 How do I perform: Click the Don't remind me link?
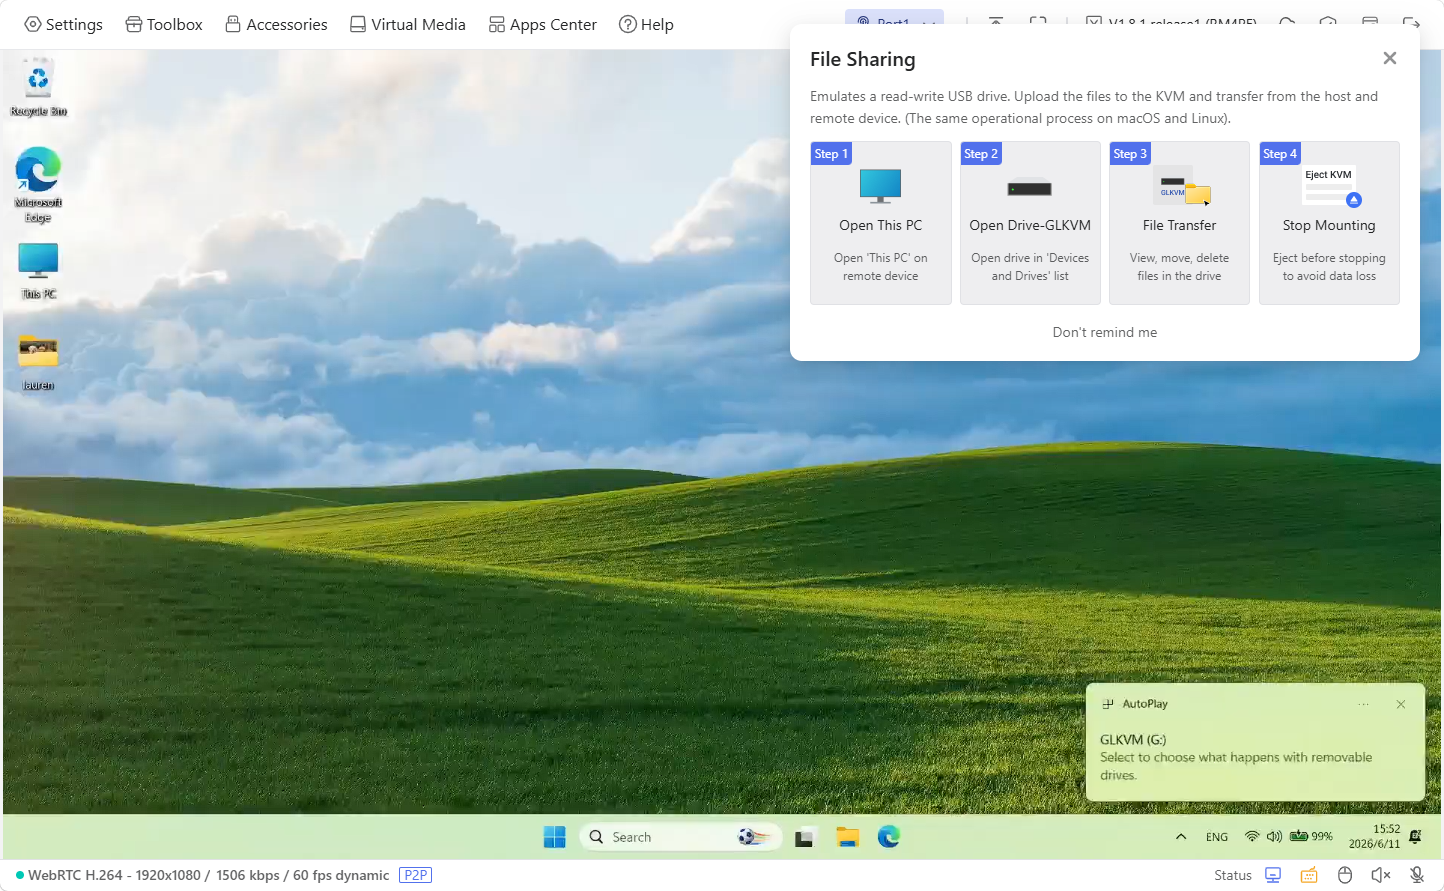[x=1104, y=332]
